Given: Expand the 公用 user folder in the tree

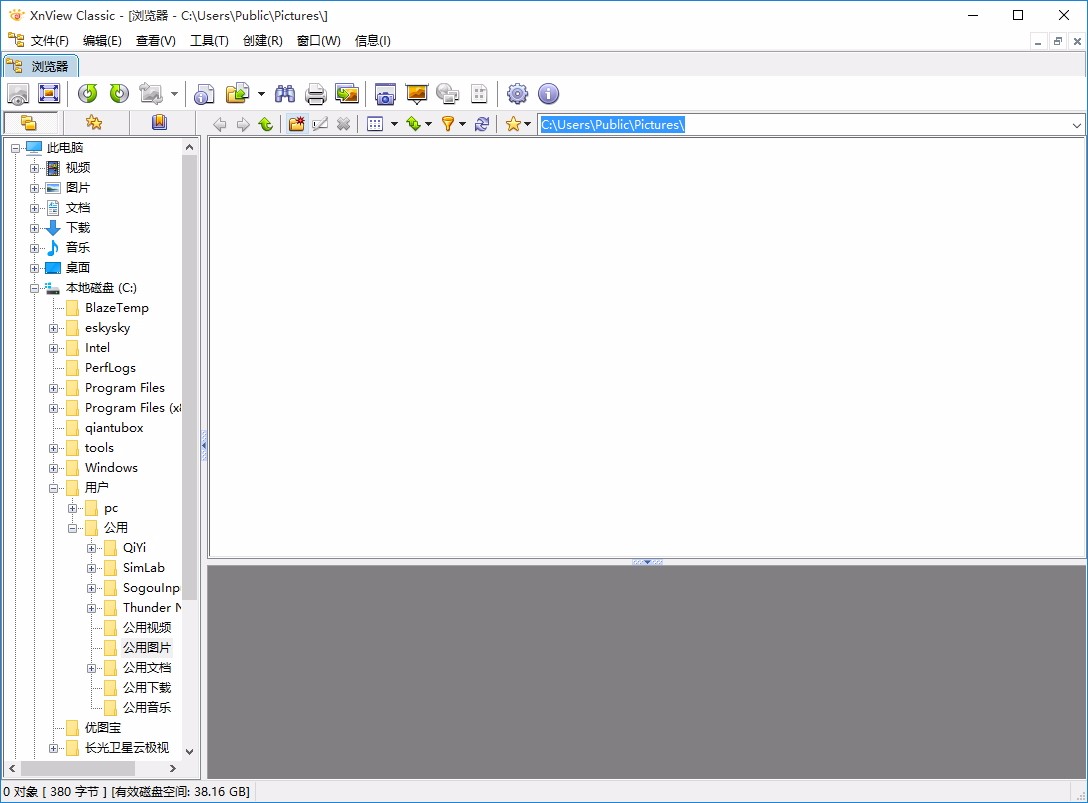Looking at the screenshot, I should click(x=72, y=527).
